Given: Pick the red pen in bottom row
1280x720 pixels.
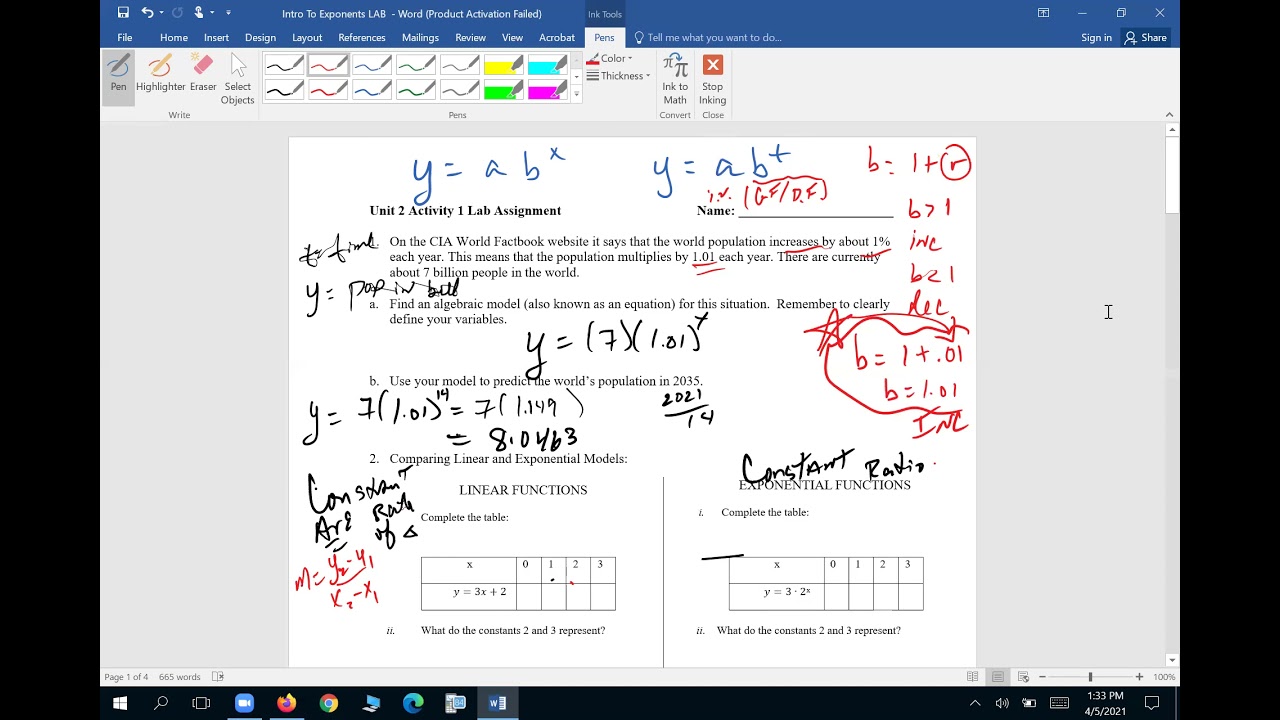Looking at the screenshot, I should click(328, 90).
